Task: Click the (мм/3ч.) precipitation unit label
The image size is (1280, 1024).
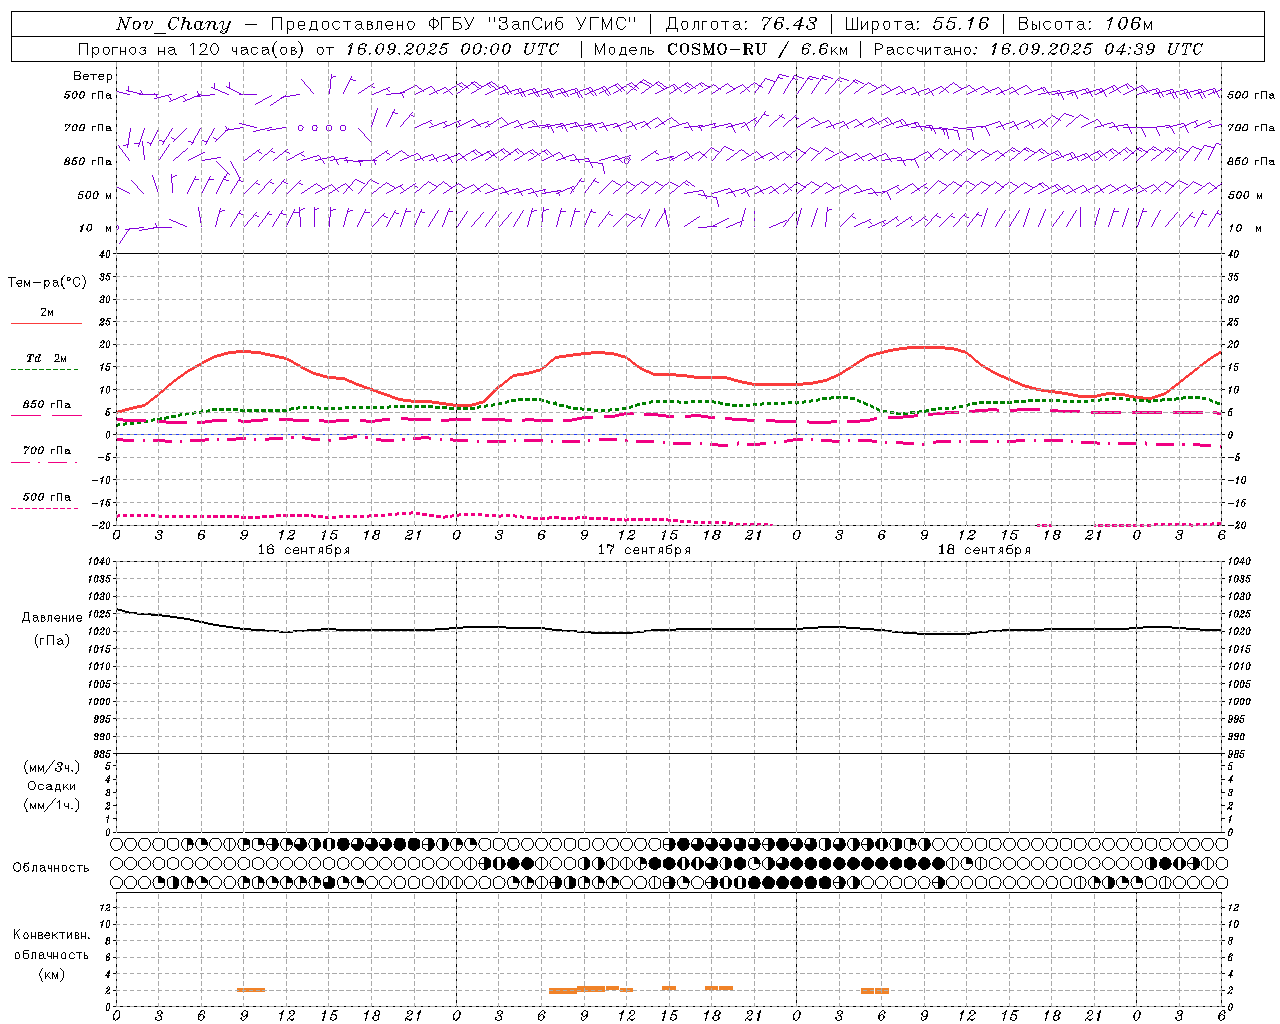Action: point(52,768)
